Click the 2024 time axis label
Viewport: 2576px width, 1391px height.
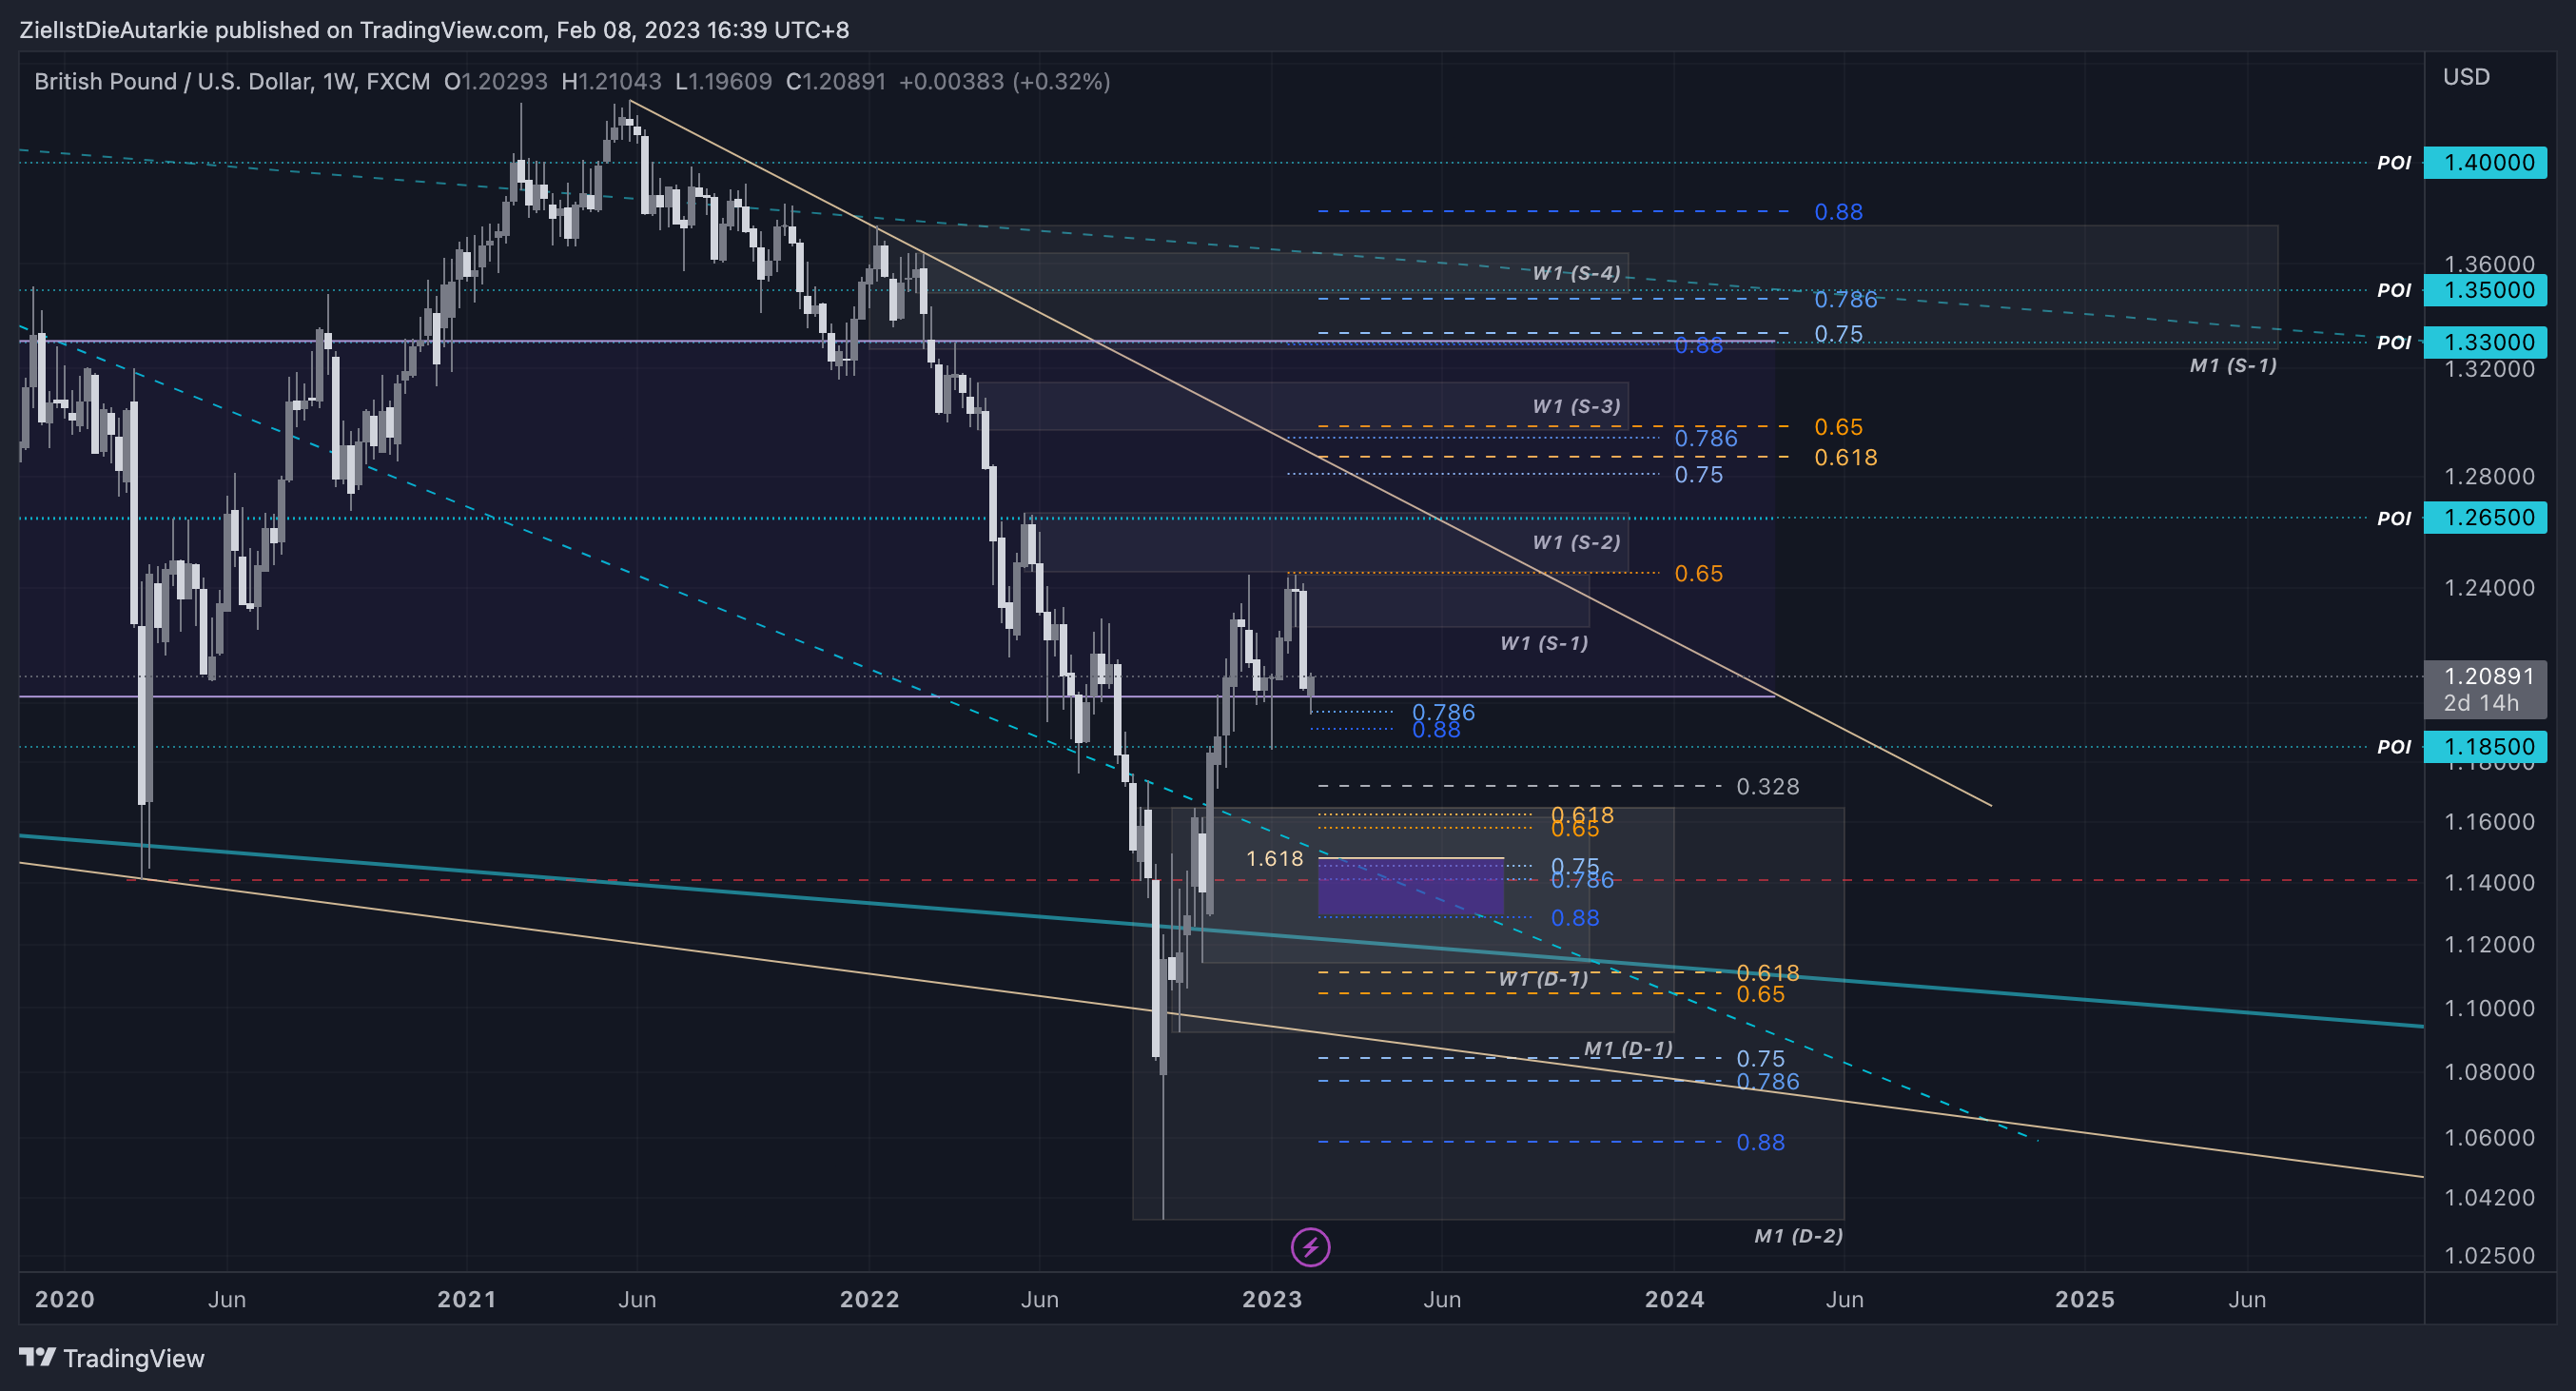click(x=1675, y=1299)
